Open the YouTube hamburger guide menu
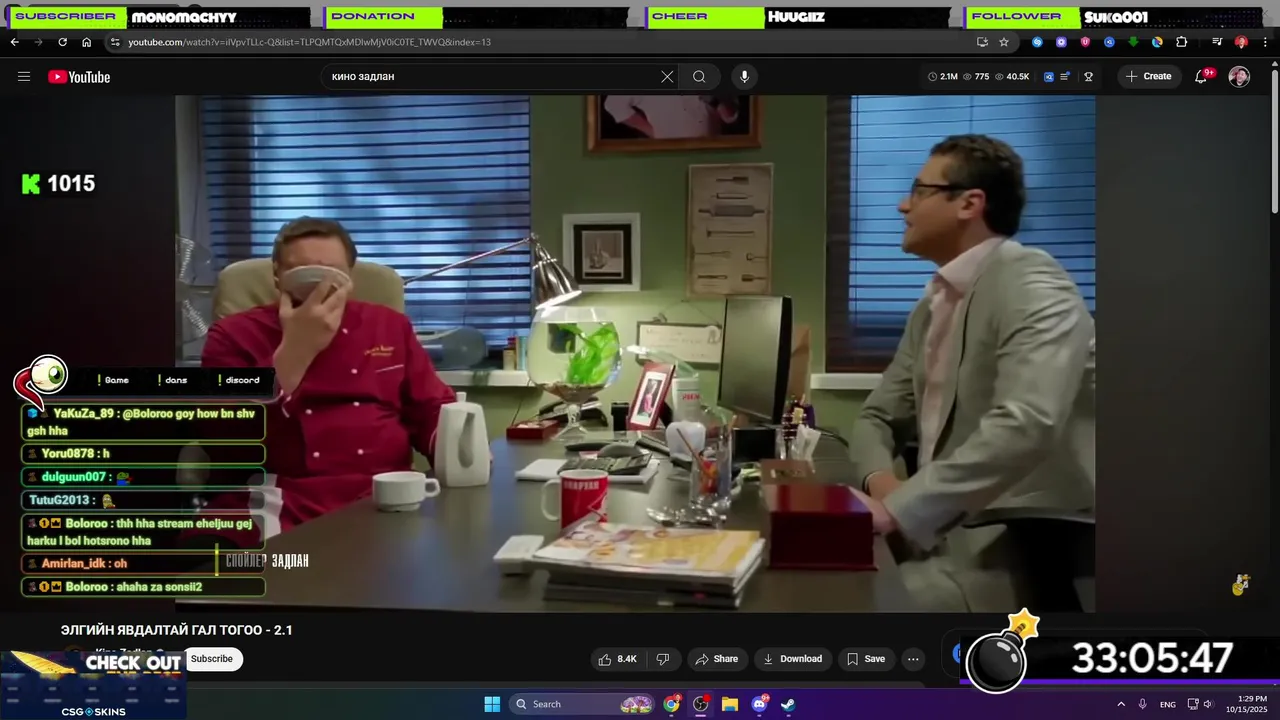The image size is (1280, 720). coord(24,77)
